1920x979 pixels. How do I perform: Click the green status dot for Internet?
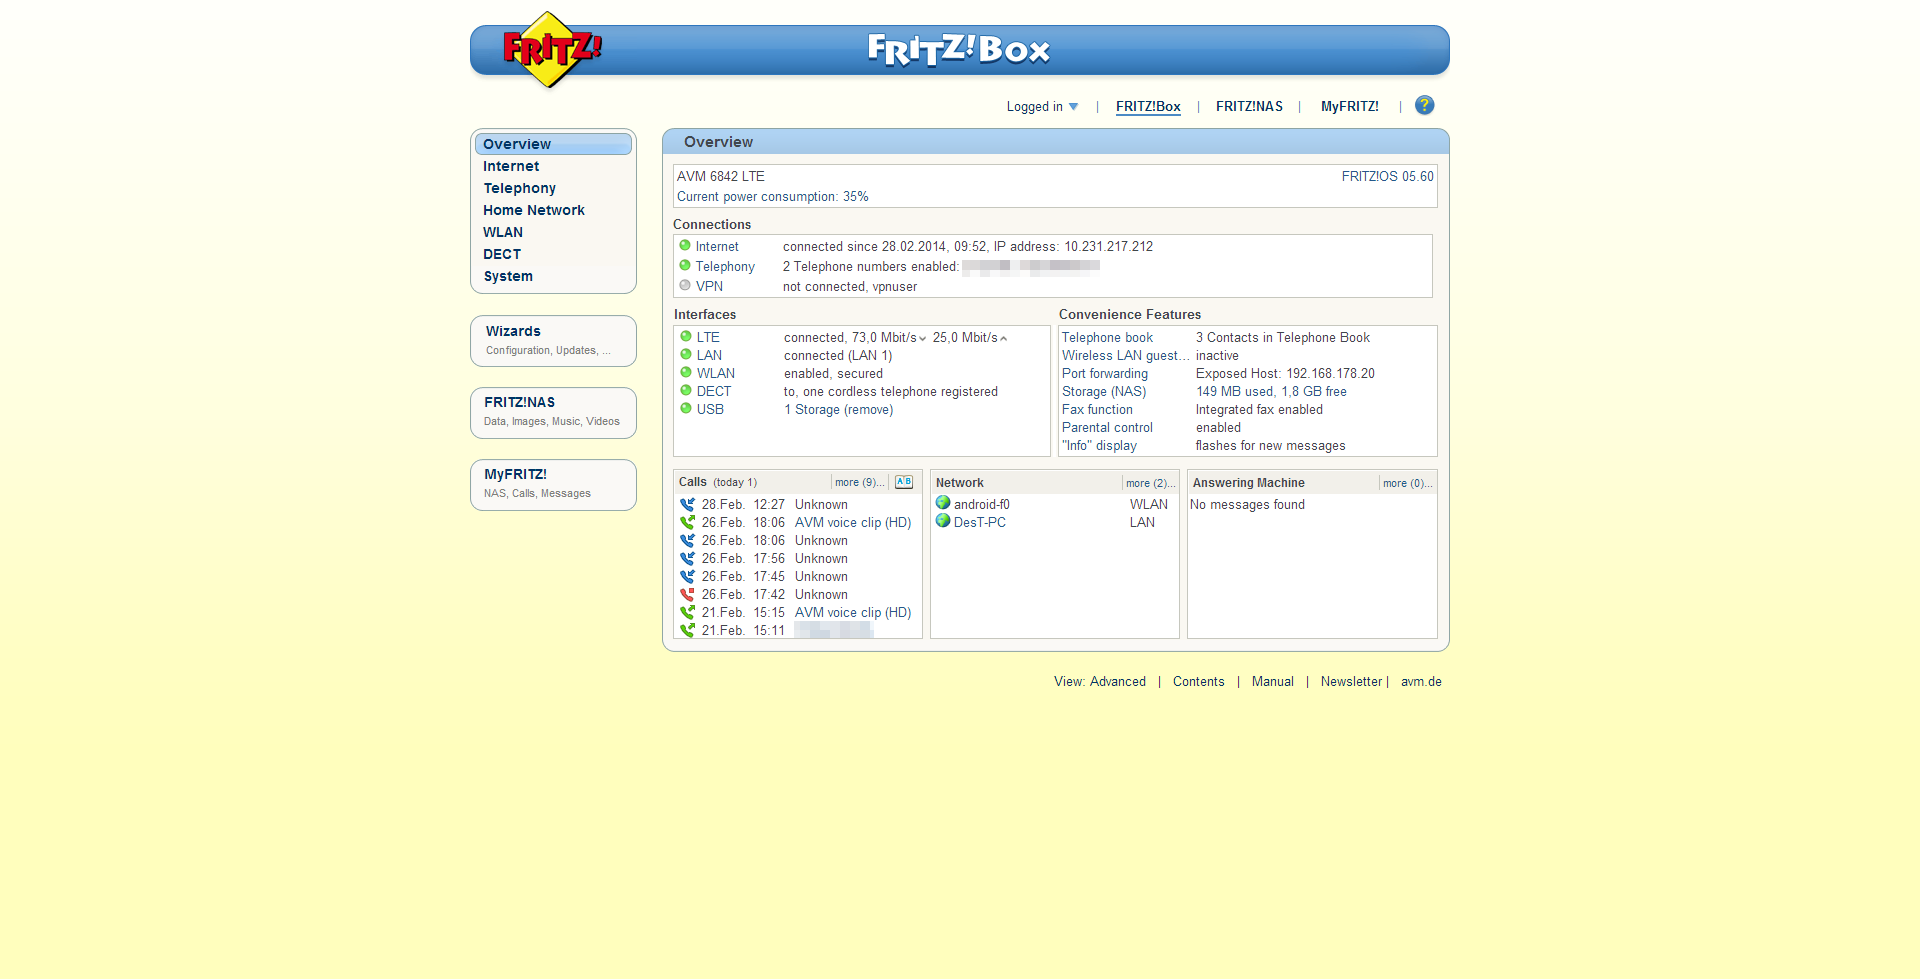[x=685, y=245]
